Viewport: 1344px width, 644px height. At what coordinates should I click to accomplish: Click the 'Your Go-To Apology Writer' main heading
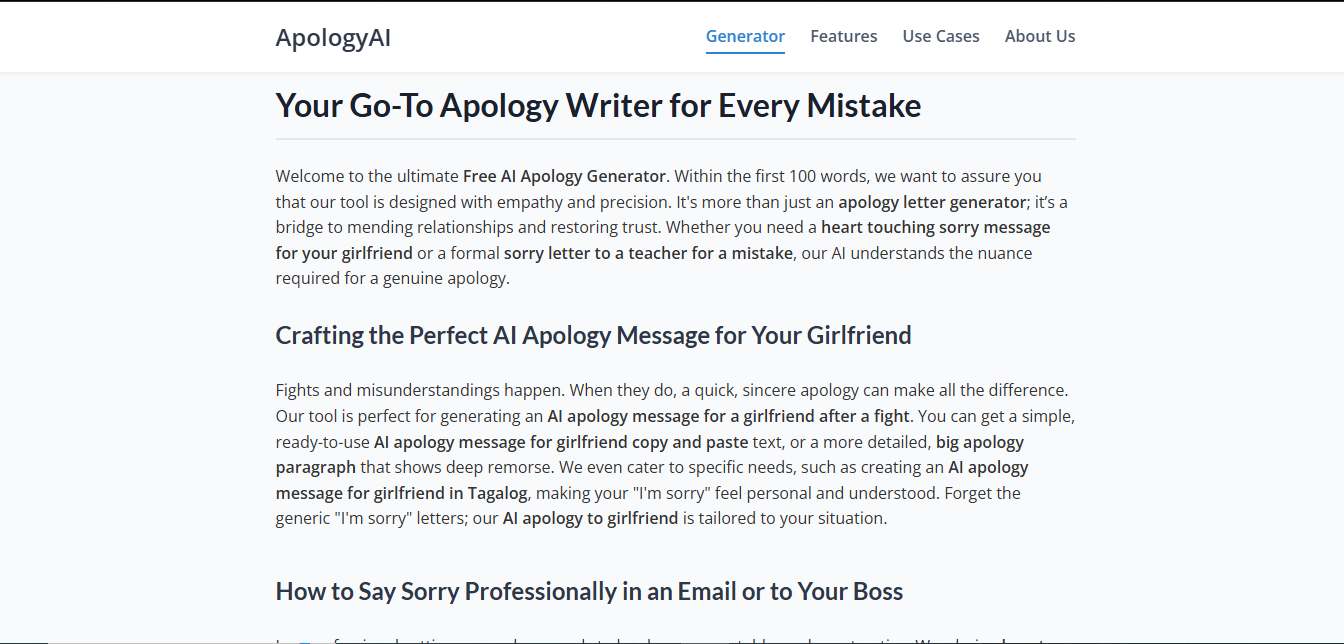598,105
